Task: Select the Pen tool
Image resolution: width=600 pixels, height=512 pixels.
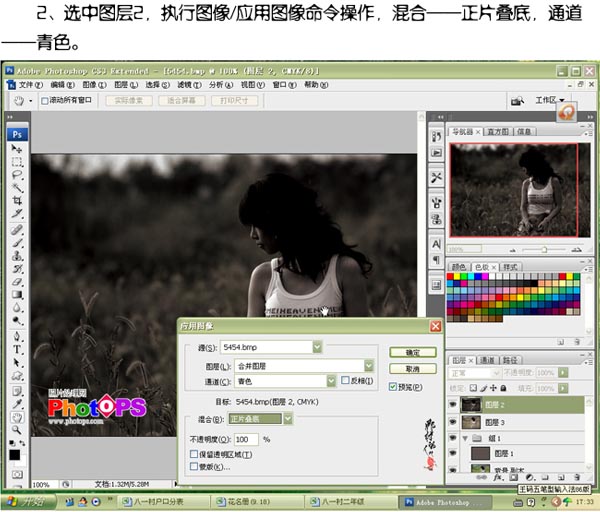Action: tap(17, 336)
